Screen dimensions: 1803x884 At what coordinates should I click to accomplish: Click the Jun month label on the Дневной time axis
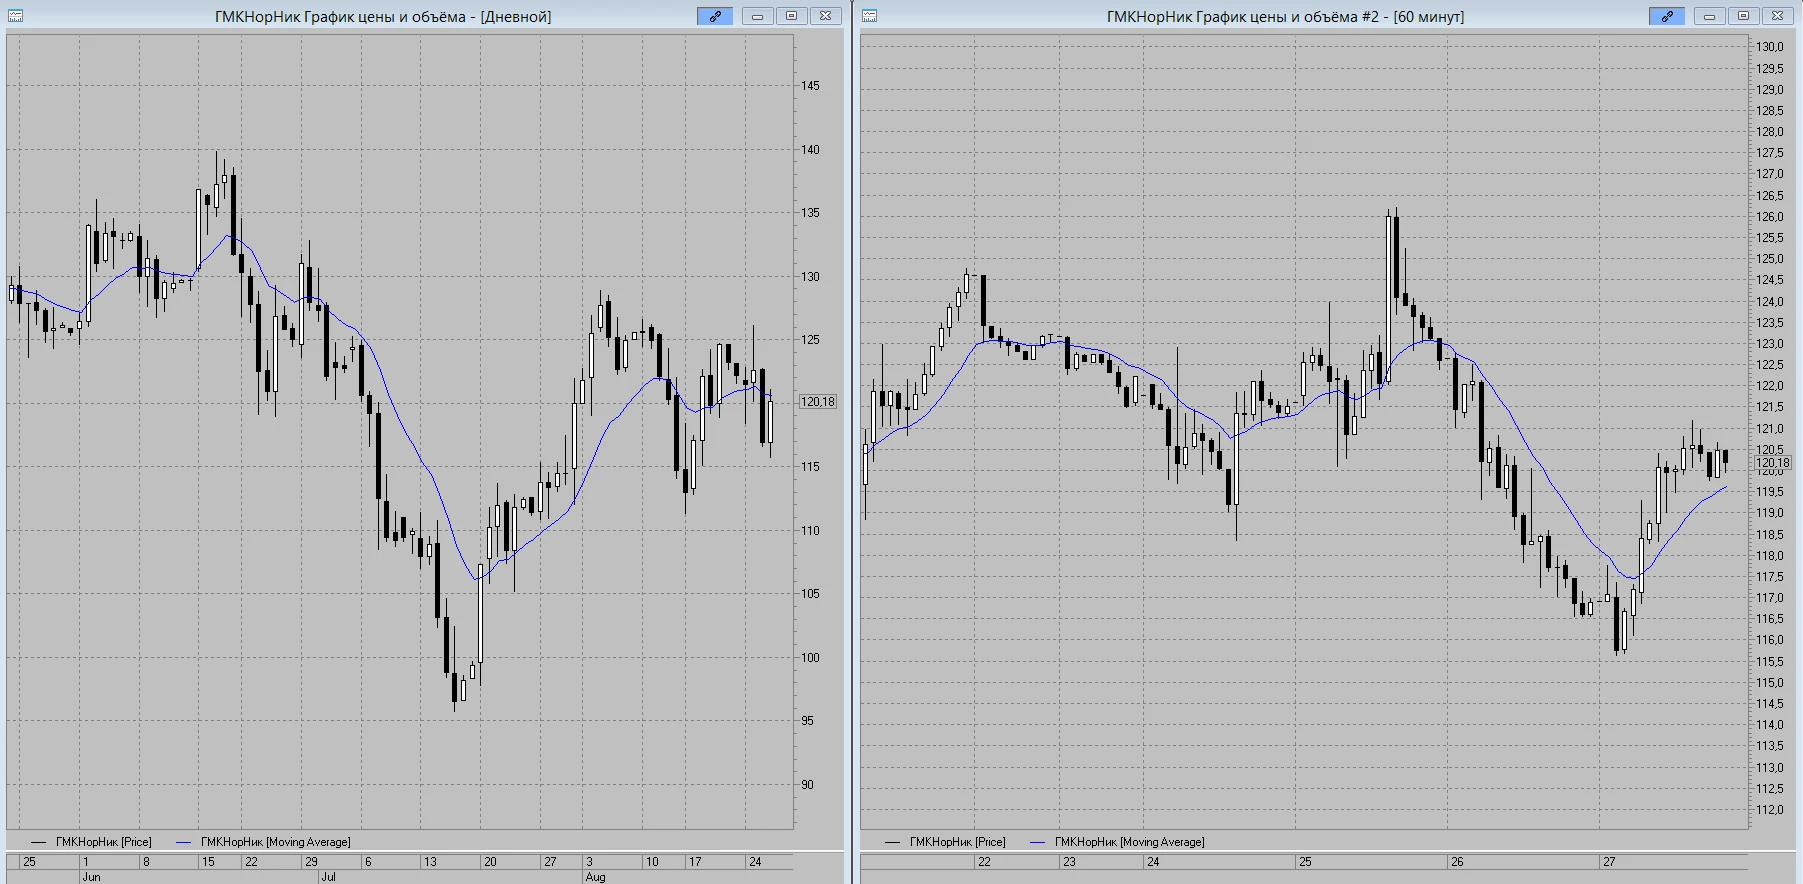pyautogui.click(x=91, y=877)
